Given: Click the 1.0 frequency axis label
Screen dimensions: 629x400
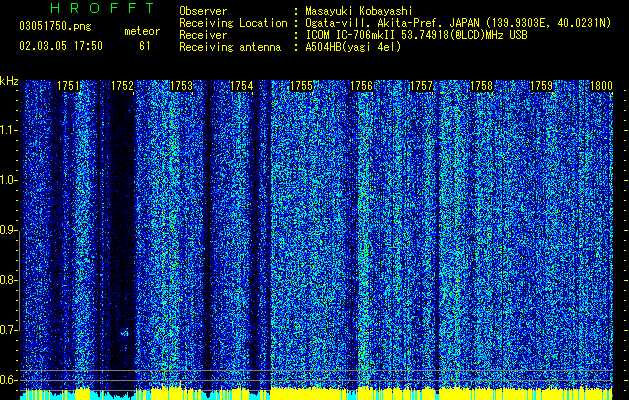Looking at the screenshot, I should point(8,180).
